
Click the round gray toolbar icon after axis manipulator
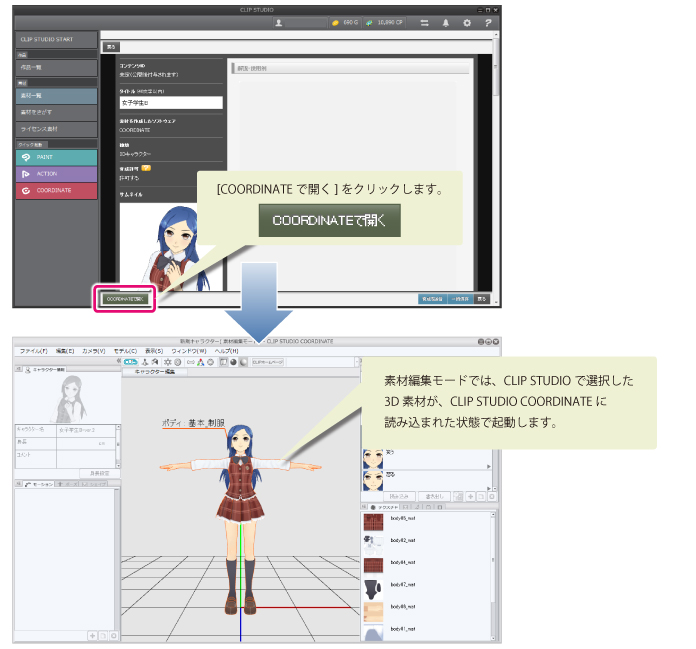211,362
